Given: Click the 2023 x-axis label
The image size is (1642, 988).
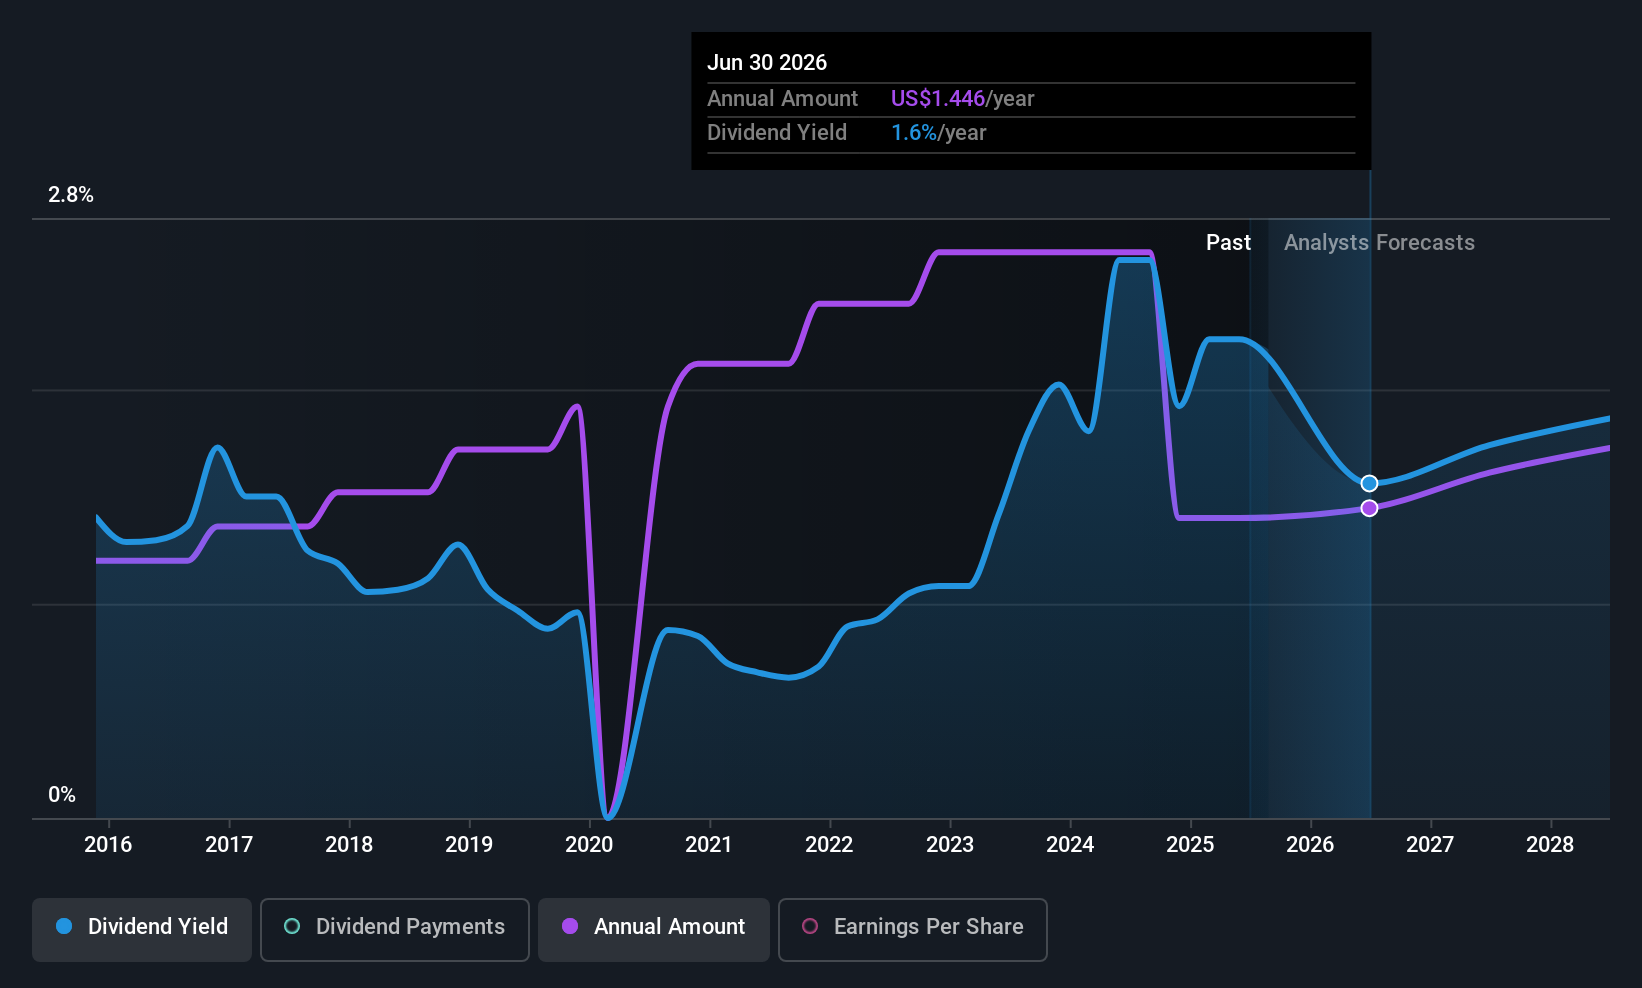Looking at the screenshot, I should pos(950,845).
